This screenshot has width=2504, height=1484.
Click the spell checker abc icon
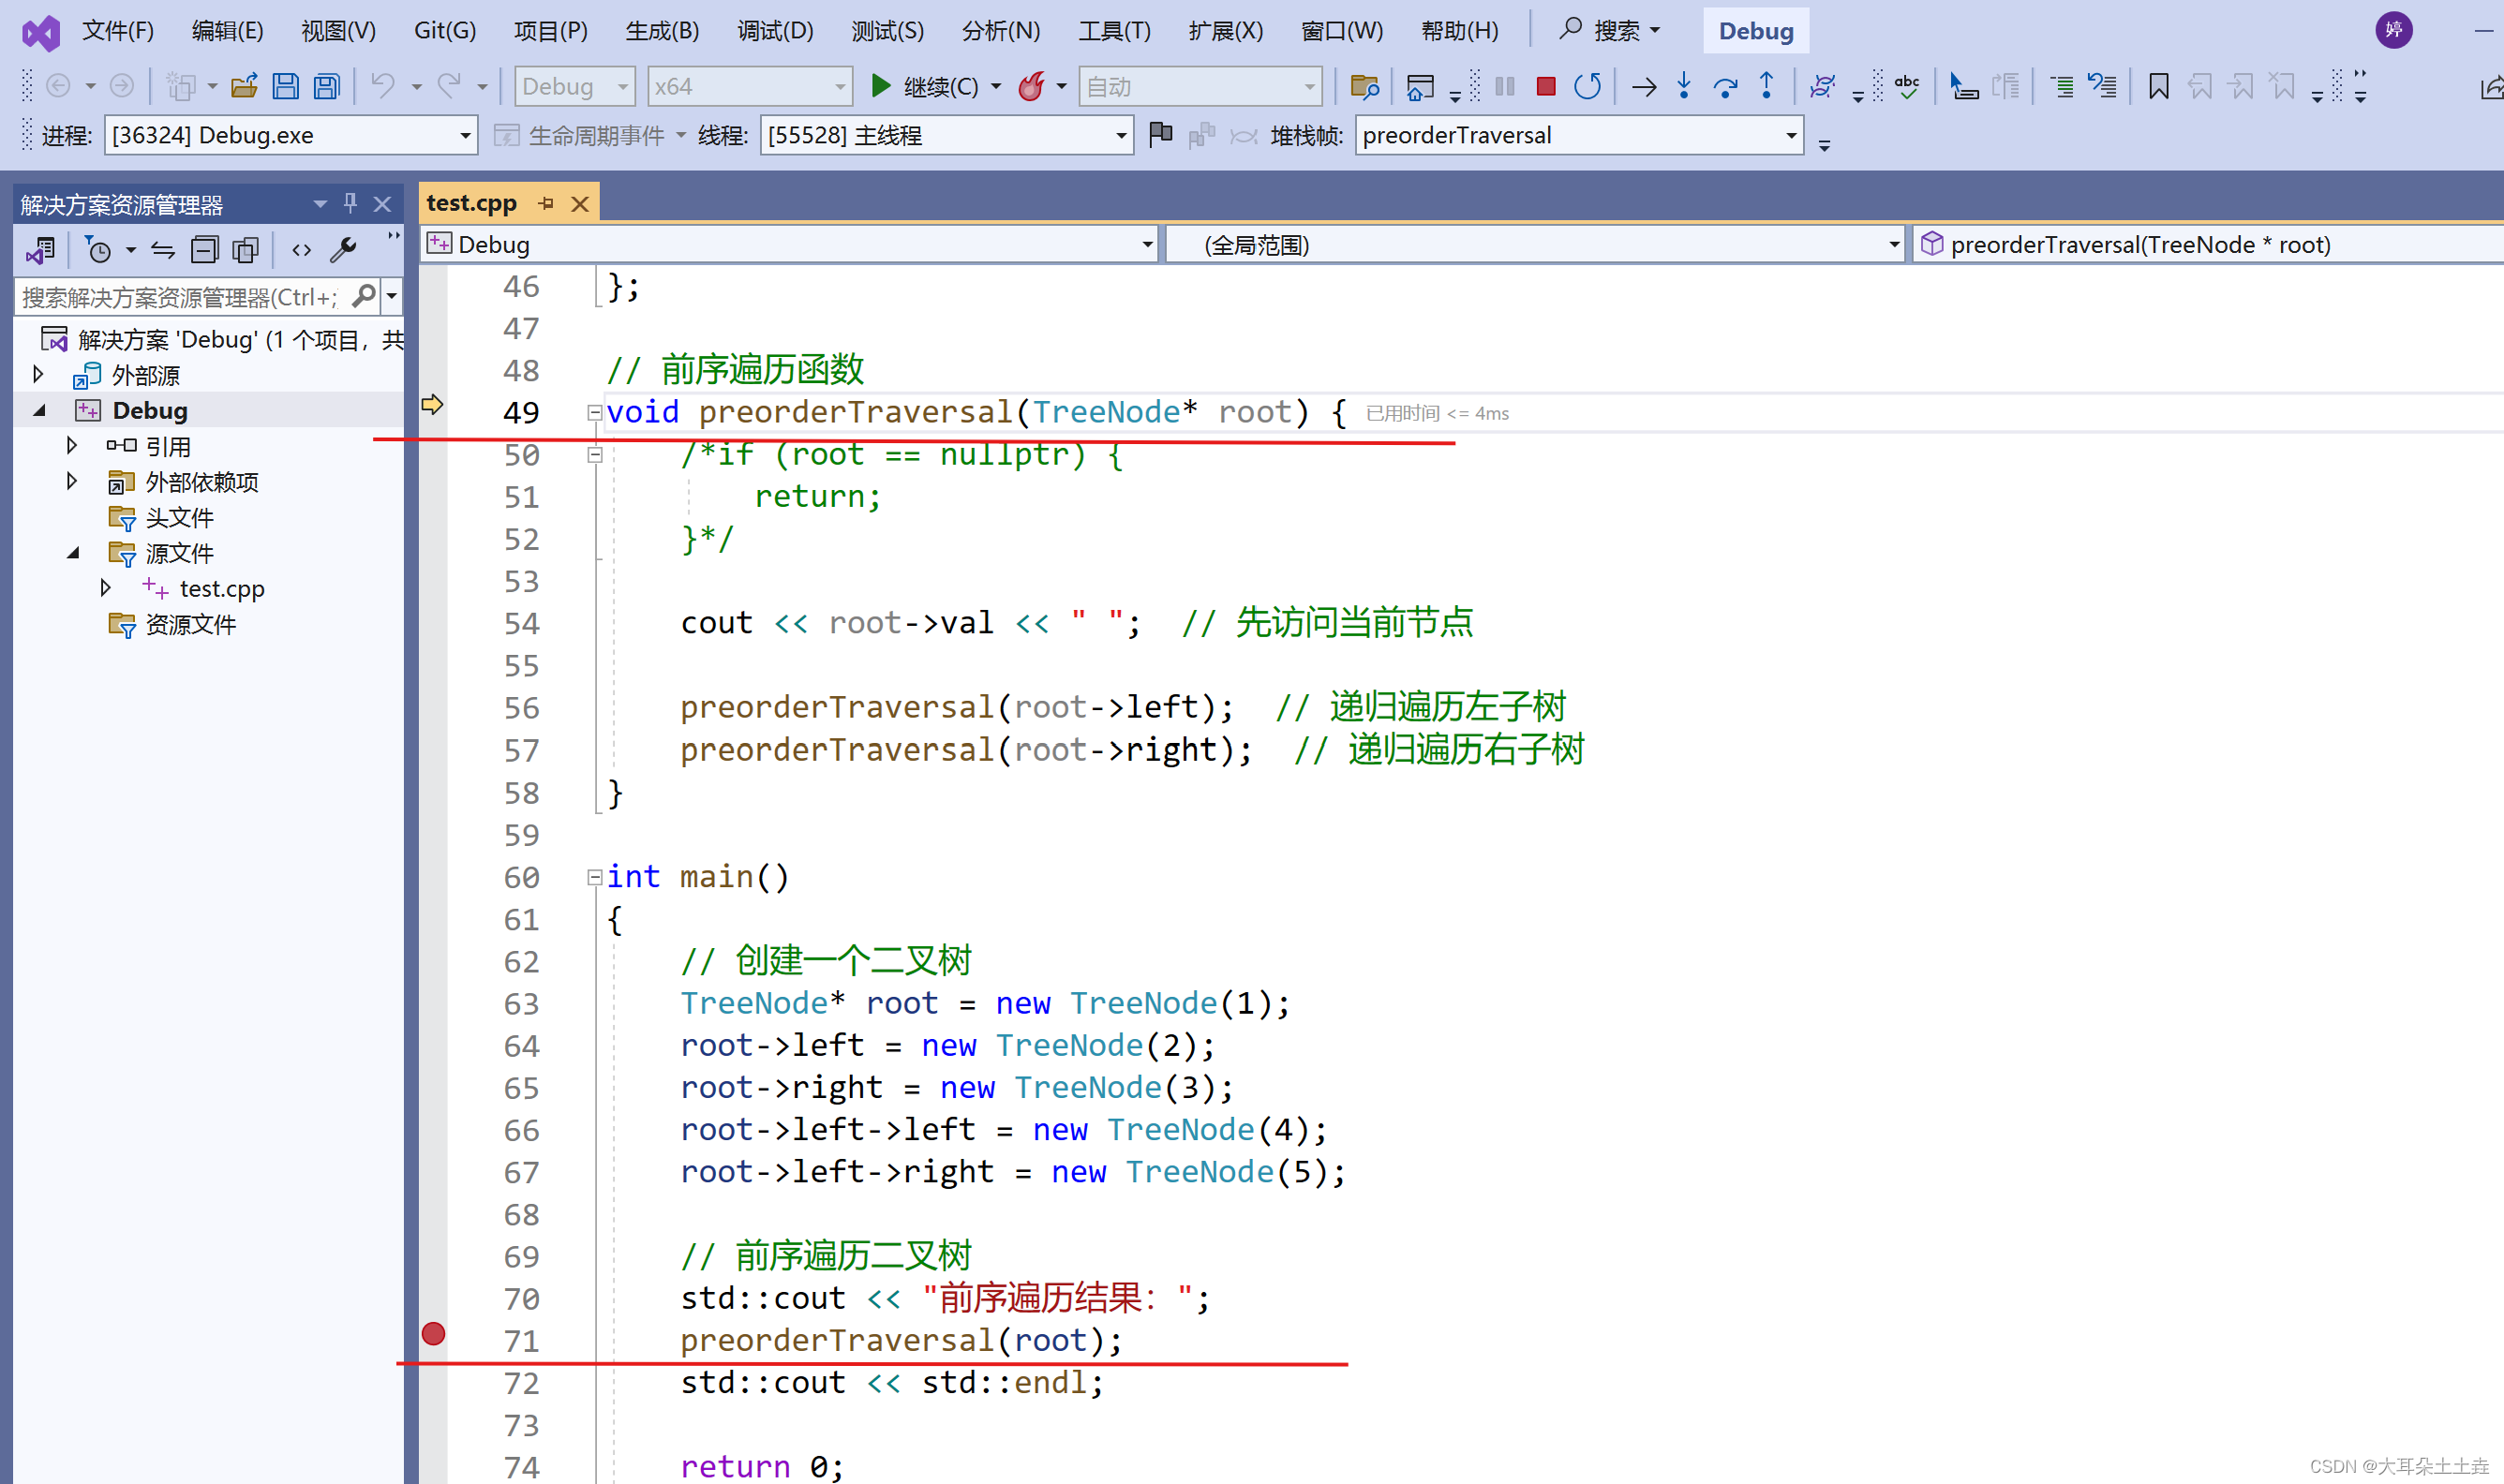click(1908, 87)
